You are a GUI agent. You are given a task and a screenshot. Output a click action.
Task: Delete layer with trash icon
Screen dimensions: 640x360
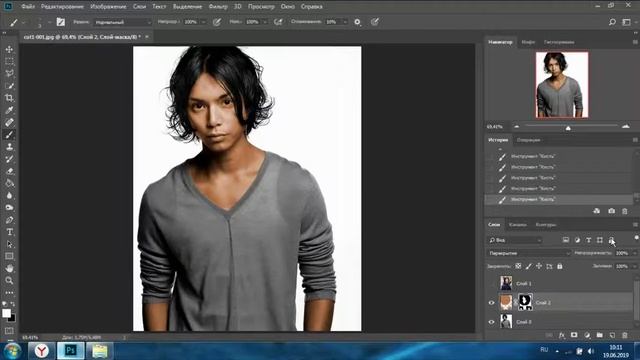[624, 335]
